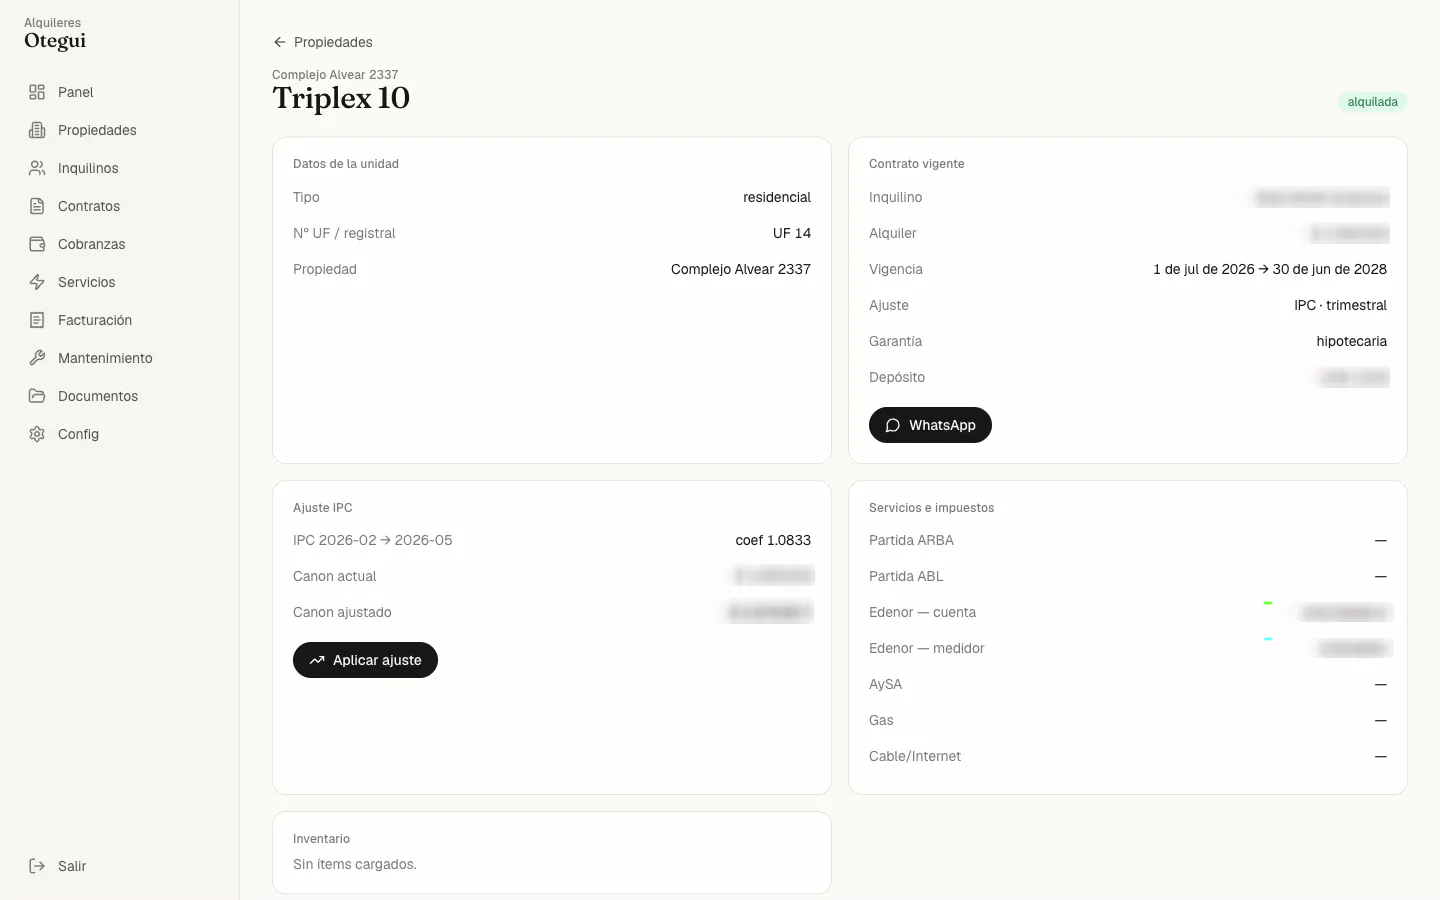Click the alquilada status badge
The image size is (1440, 900).
pyautogui.click(x=1372, y=102)
